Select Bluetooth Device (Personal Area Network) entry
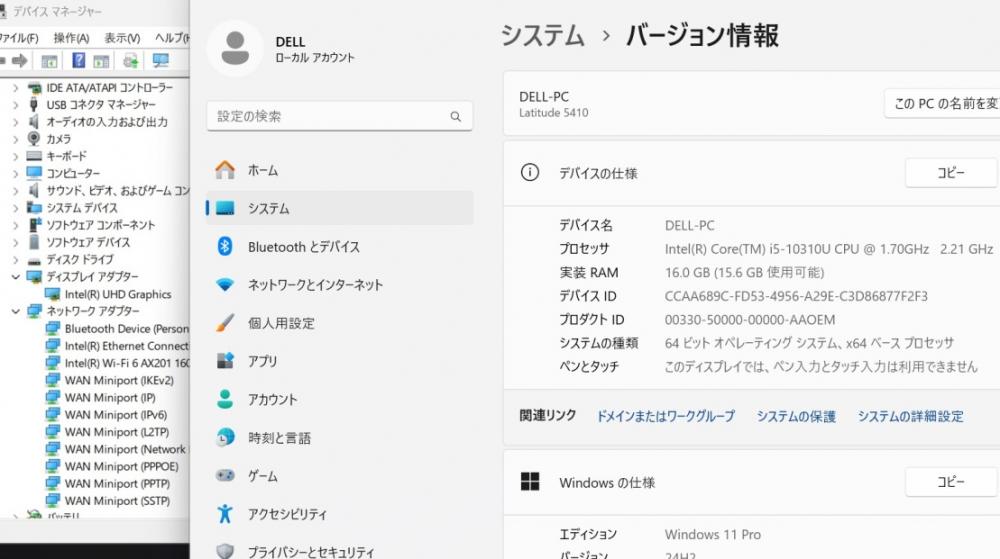 pyautogui.click(x=127, y=328)
